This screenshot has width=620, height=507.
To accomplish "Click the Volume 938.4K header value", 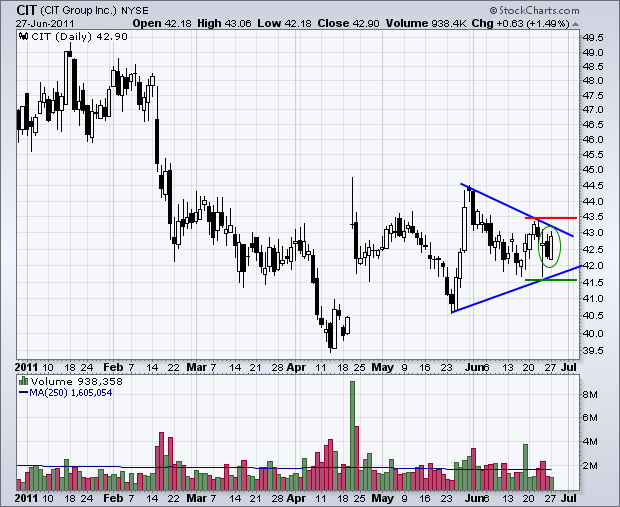I will [x=426, y=23].
